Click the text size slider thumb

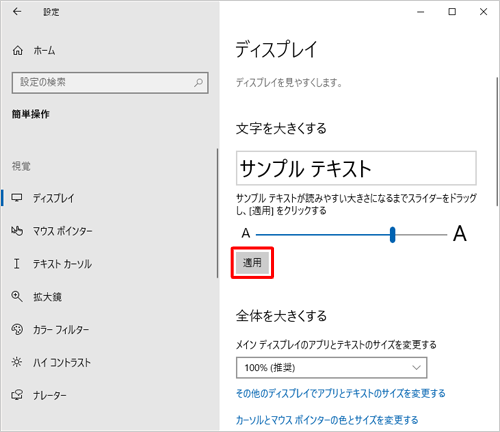tap(393, 235)
